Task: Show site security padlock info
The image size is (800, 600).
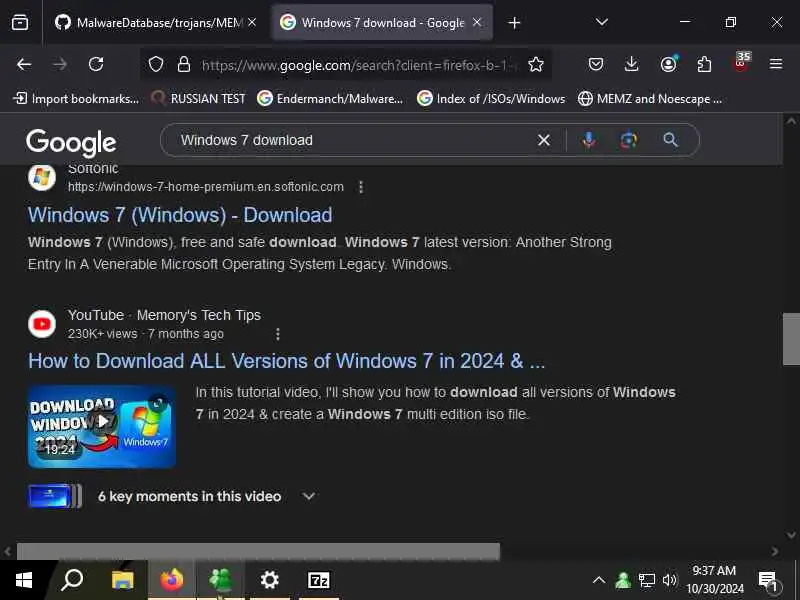Action: [184, 65]
